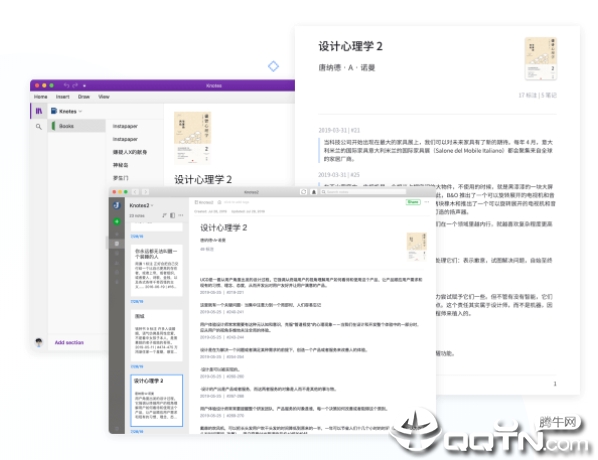Viewport: 598px width, 460px height.
Task: Toggle the notebooks navigation icon in OneNote
Action: (x=39, y=111)
